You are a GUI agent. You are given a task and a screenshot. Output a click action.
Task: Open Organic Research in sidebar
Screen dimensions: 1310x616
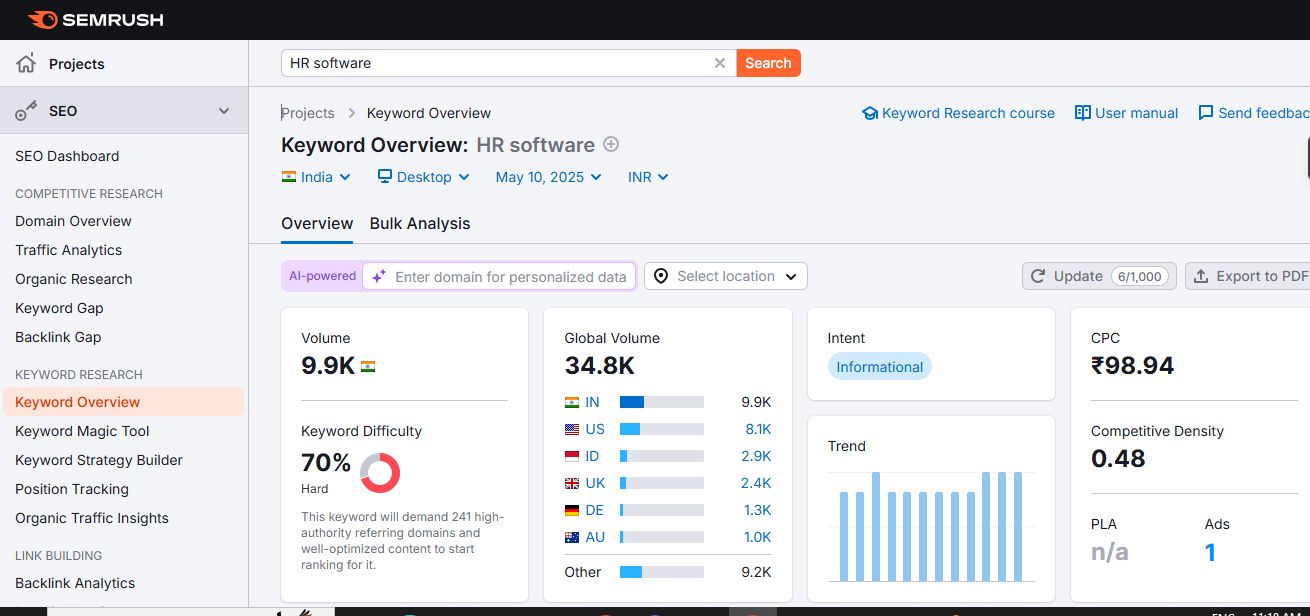(x=74, y=279)
